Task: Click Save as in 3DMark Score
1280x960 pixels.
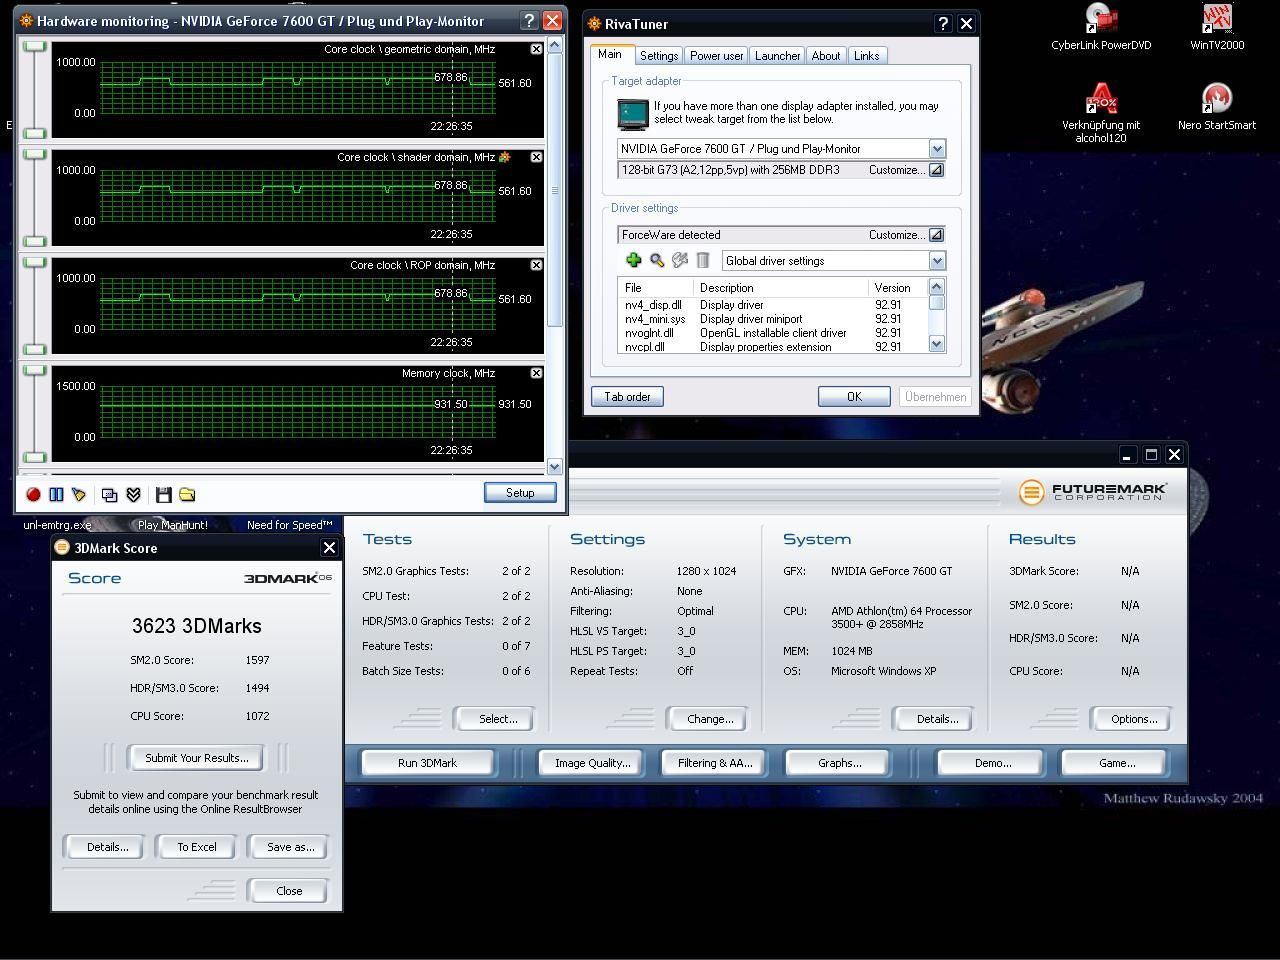Action: click(290, 847)
